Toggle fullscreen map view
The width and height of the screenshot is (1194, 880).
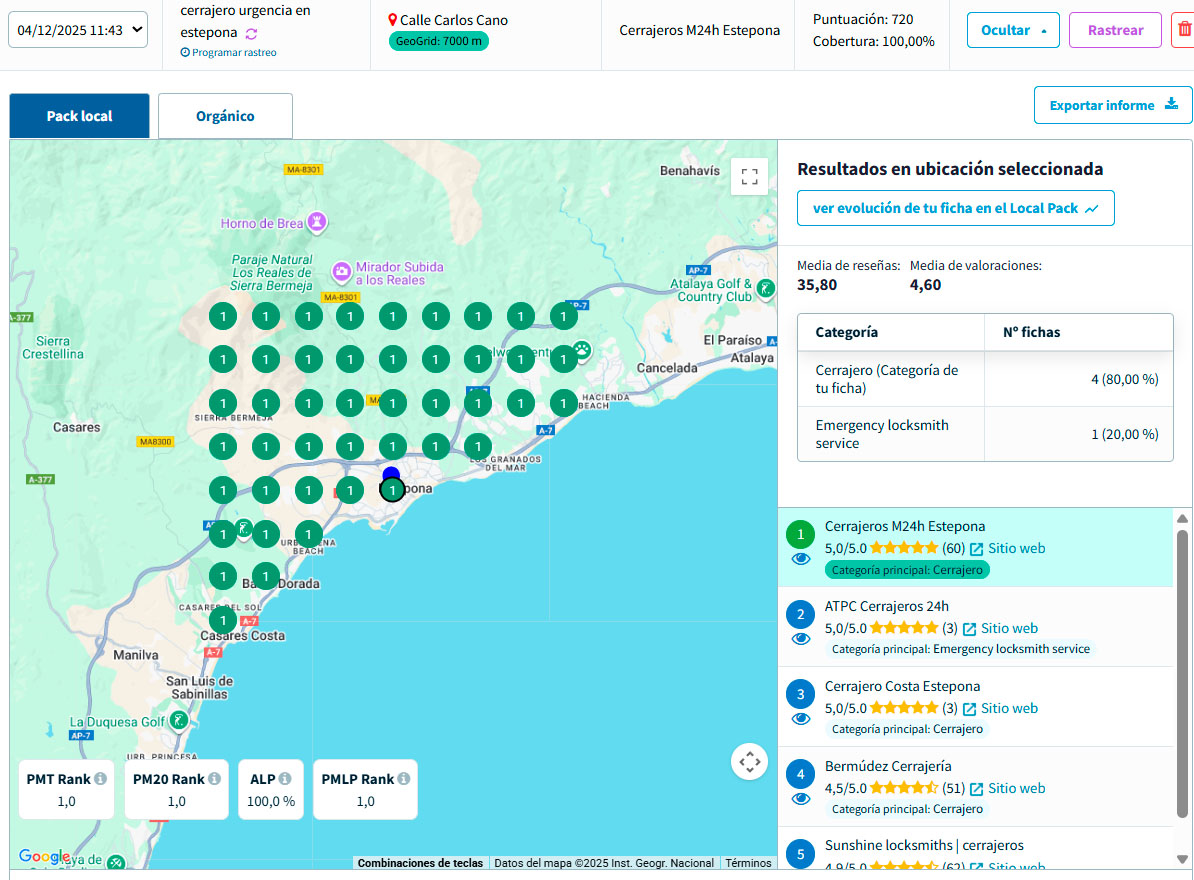pyautogui.click(x=749, y=177)
